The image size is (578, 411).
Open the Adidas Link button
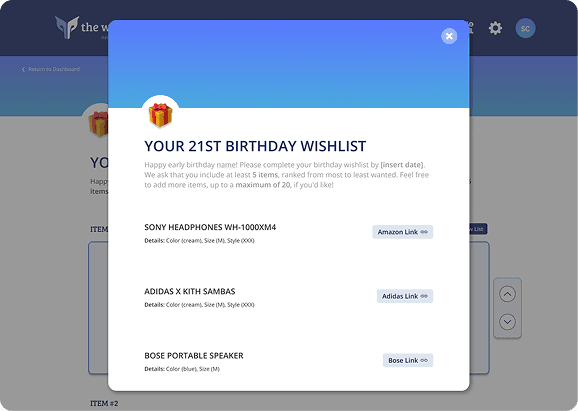coord(405,296)
